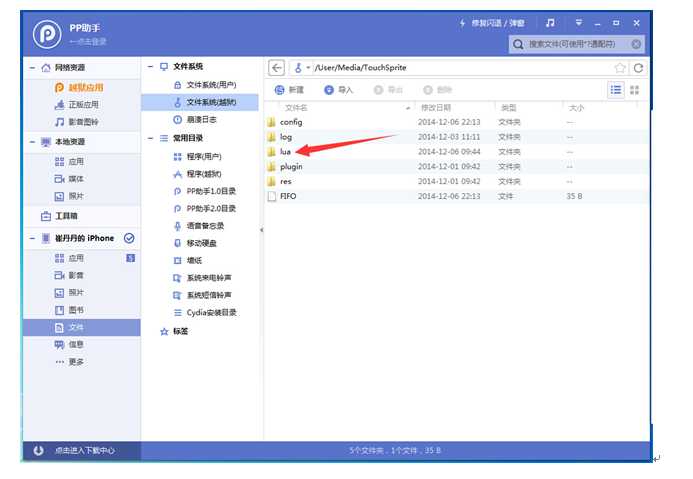Viewport: 693px width, 479px height.
Task: Open 影音 under the iPhone device
Action: pos(69,275)
